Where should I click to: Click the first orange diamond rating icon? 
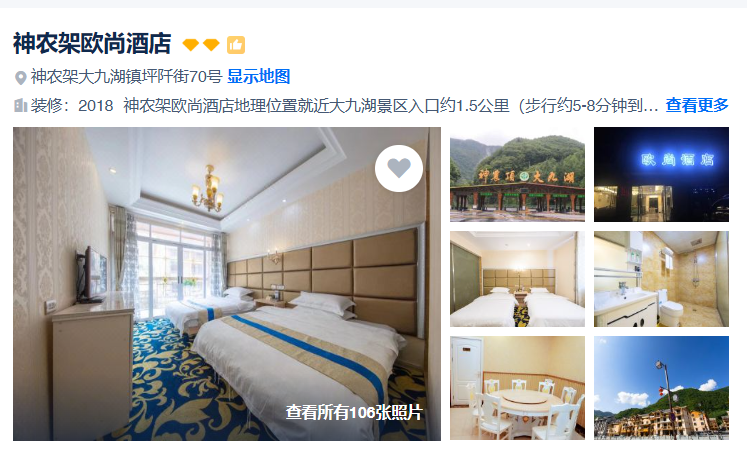(191, 45)
